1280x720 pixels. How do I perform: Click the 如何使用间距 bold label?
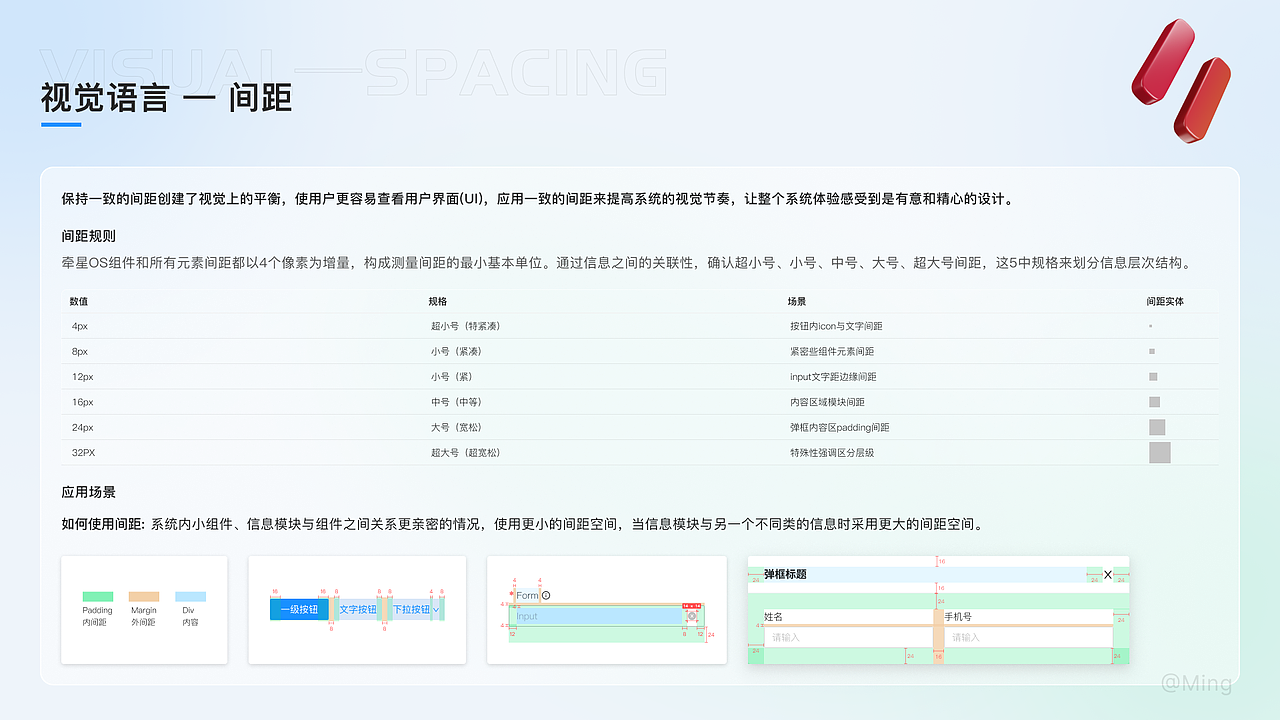(102, 523)
